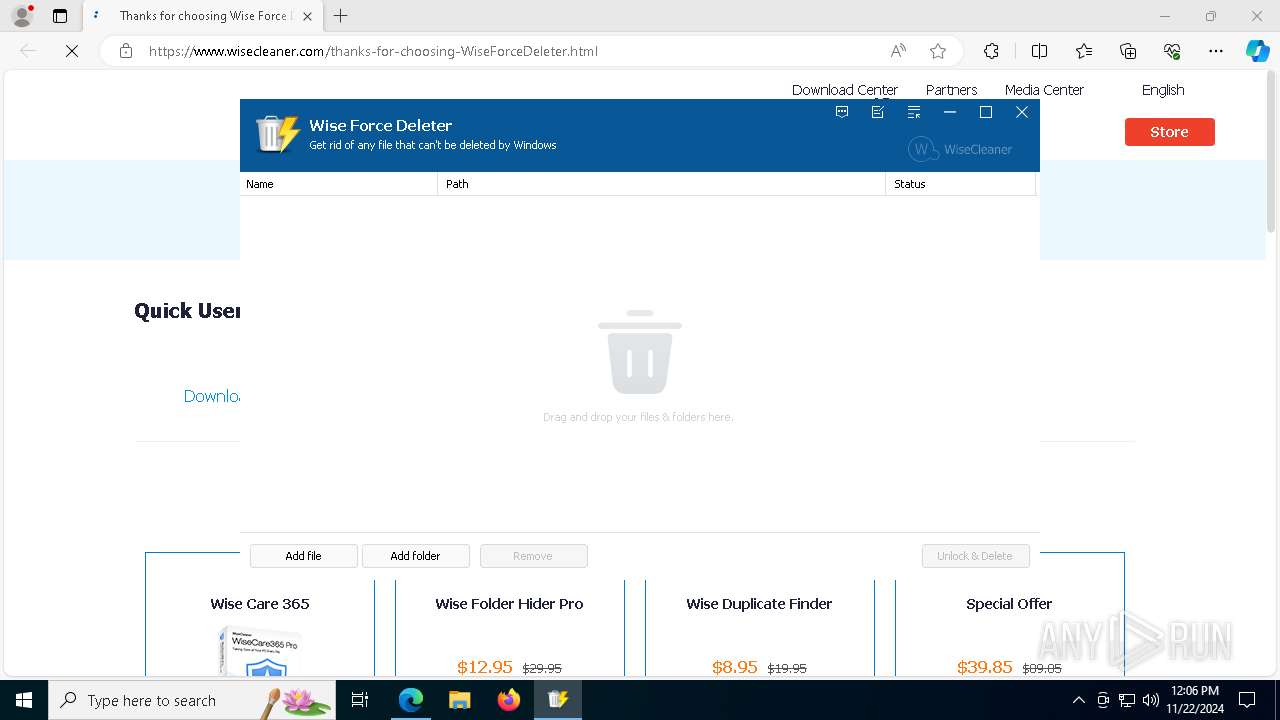Click the Wise Force Deleter trash logo
This screenshot has height=720, width=1280.
coord(278,134)
